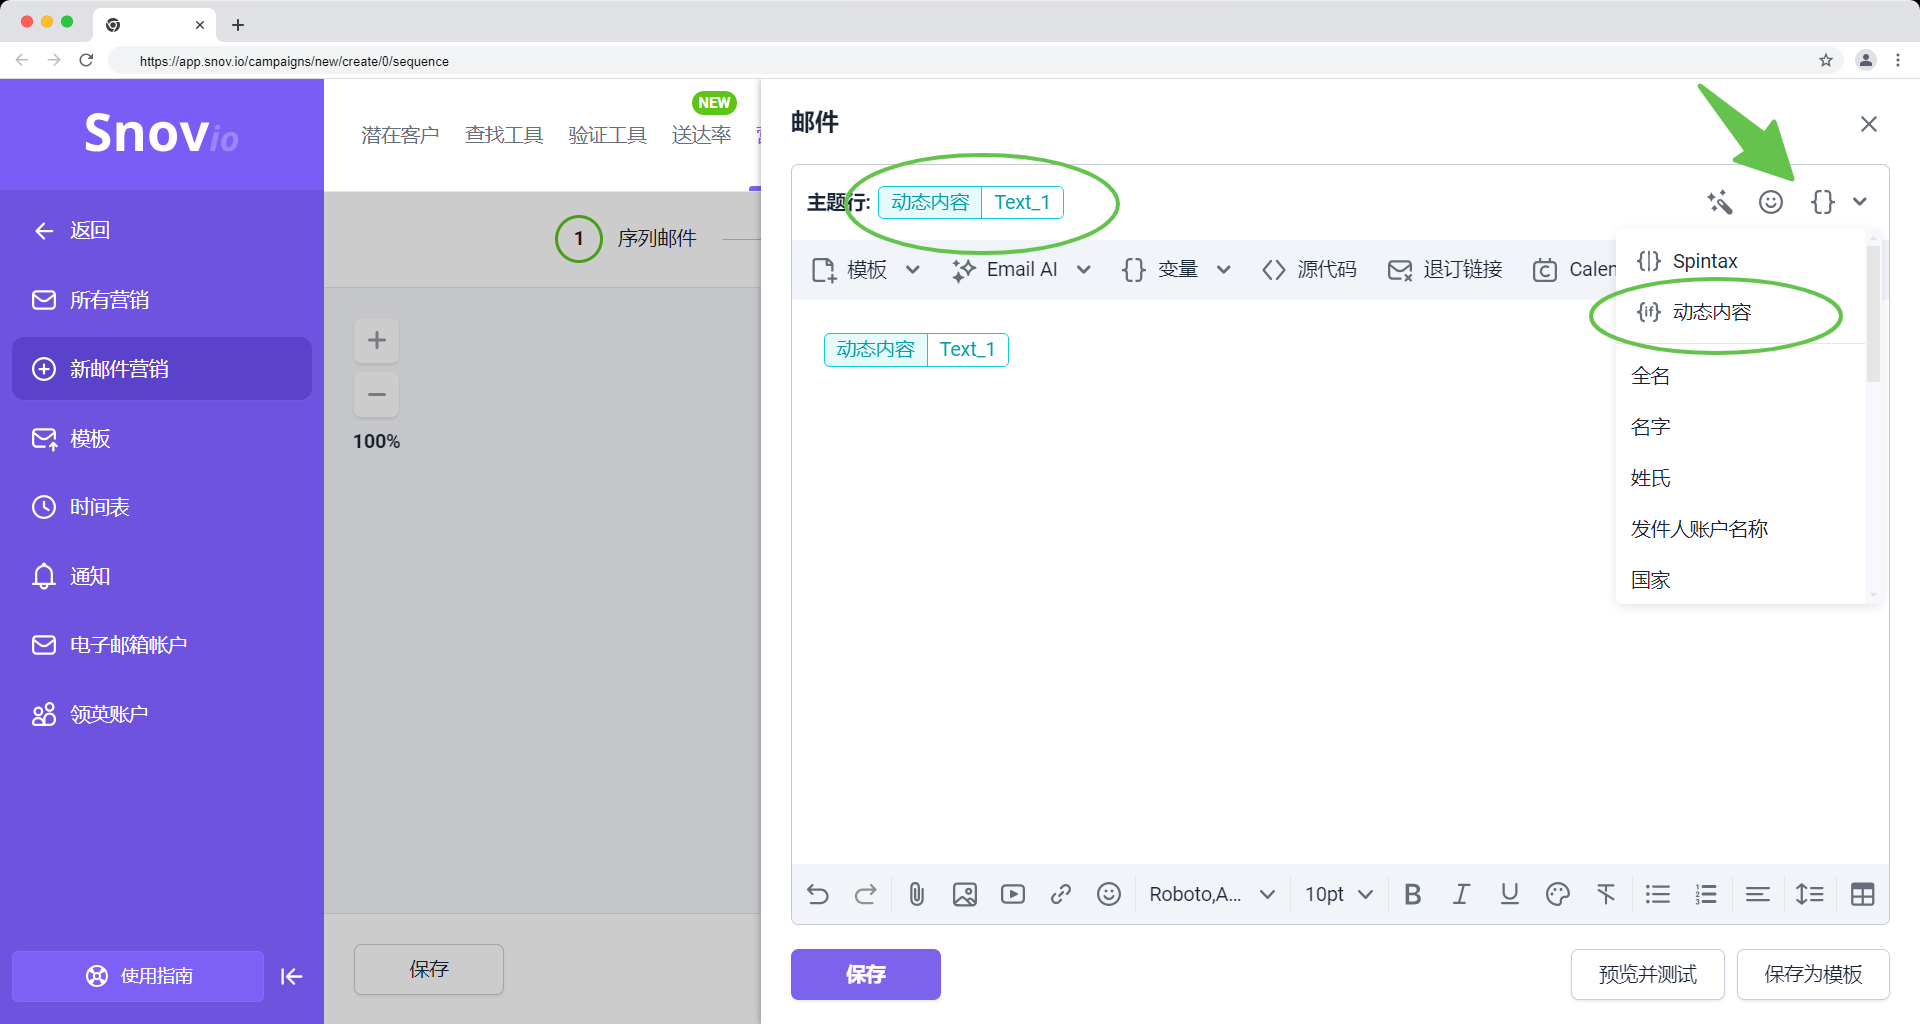Click the line height icon
The image size is (1920, 1024).
(1810, 894)
